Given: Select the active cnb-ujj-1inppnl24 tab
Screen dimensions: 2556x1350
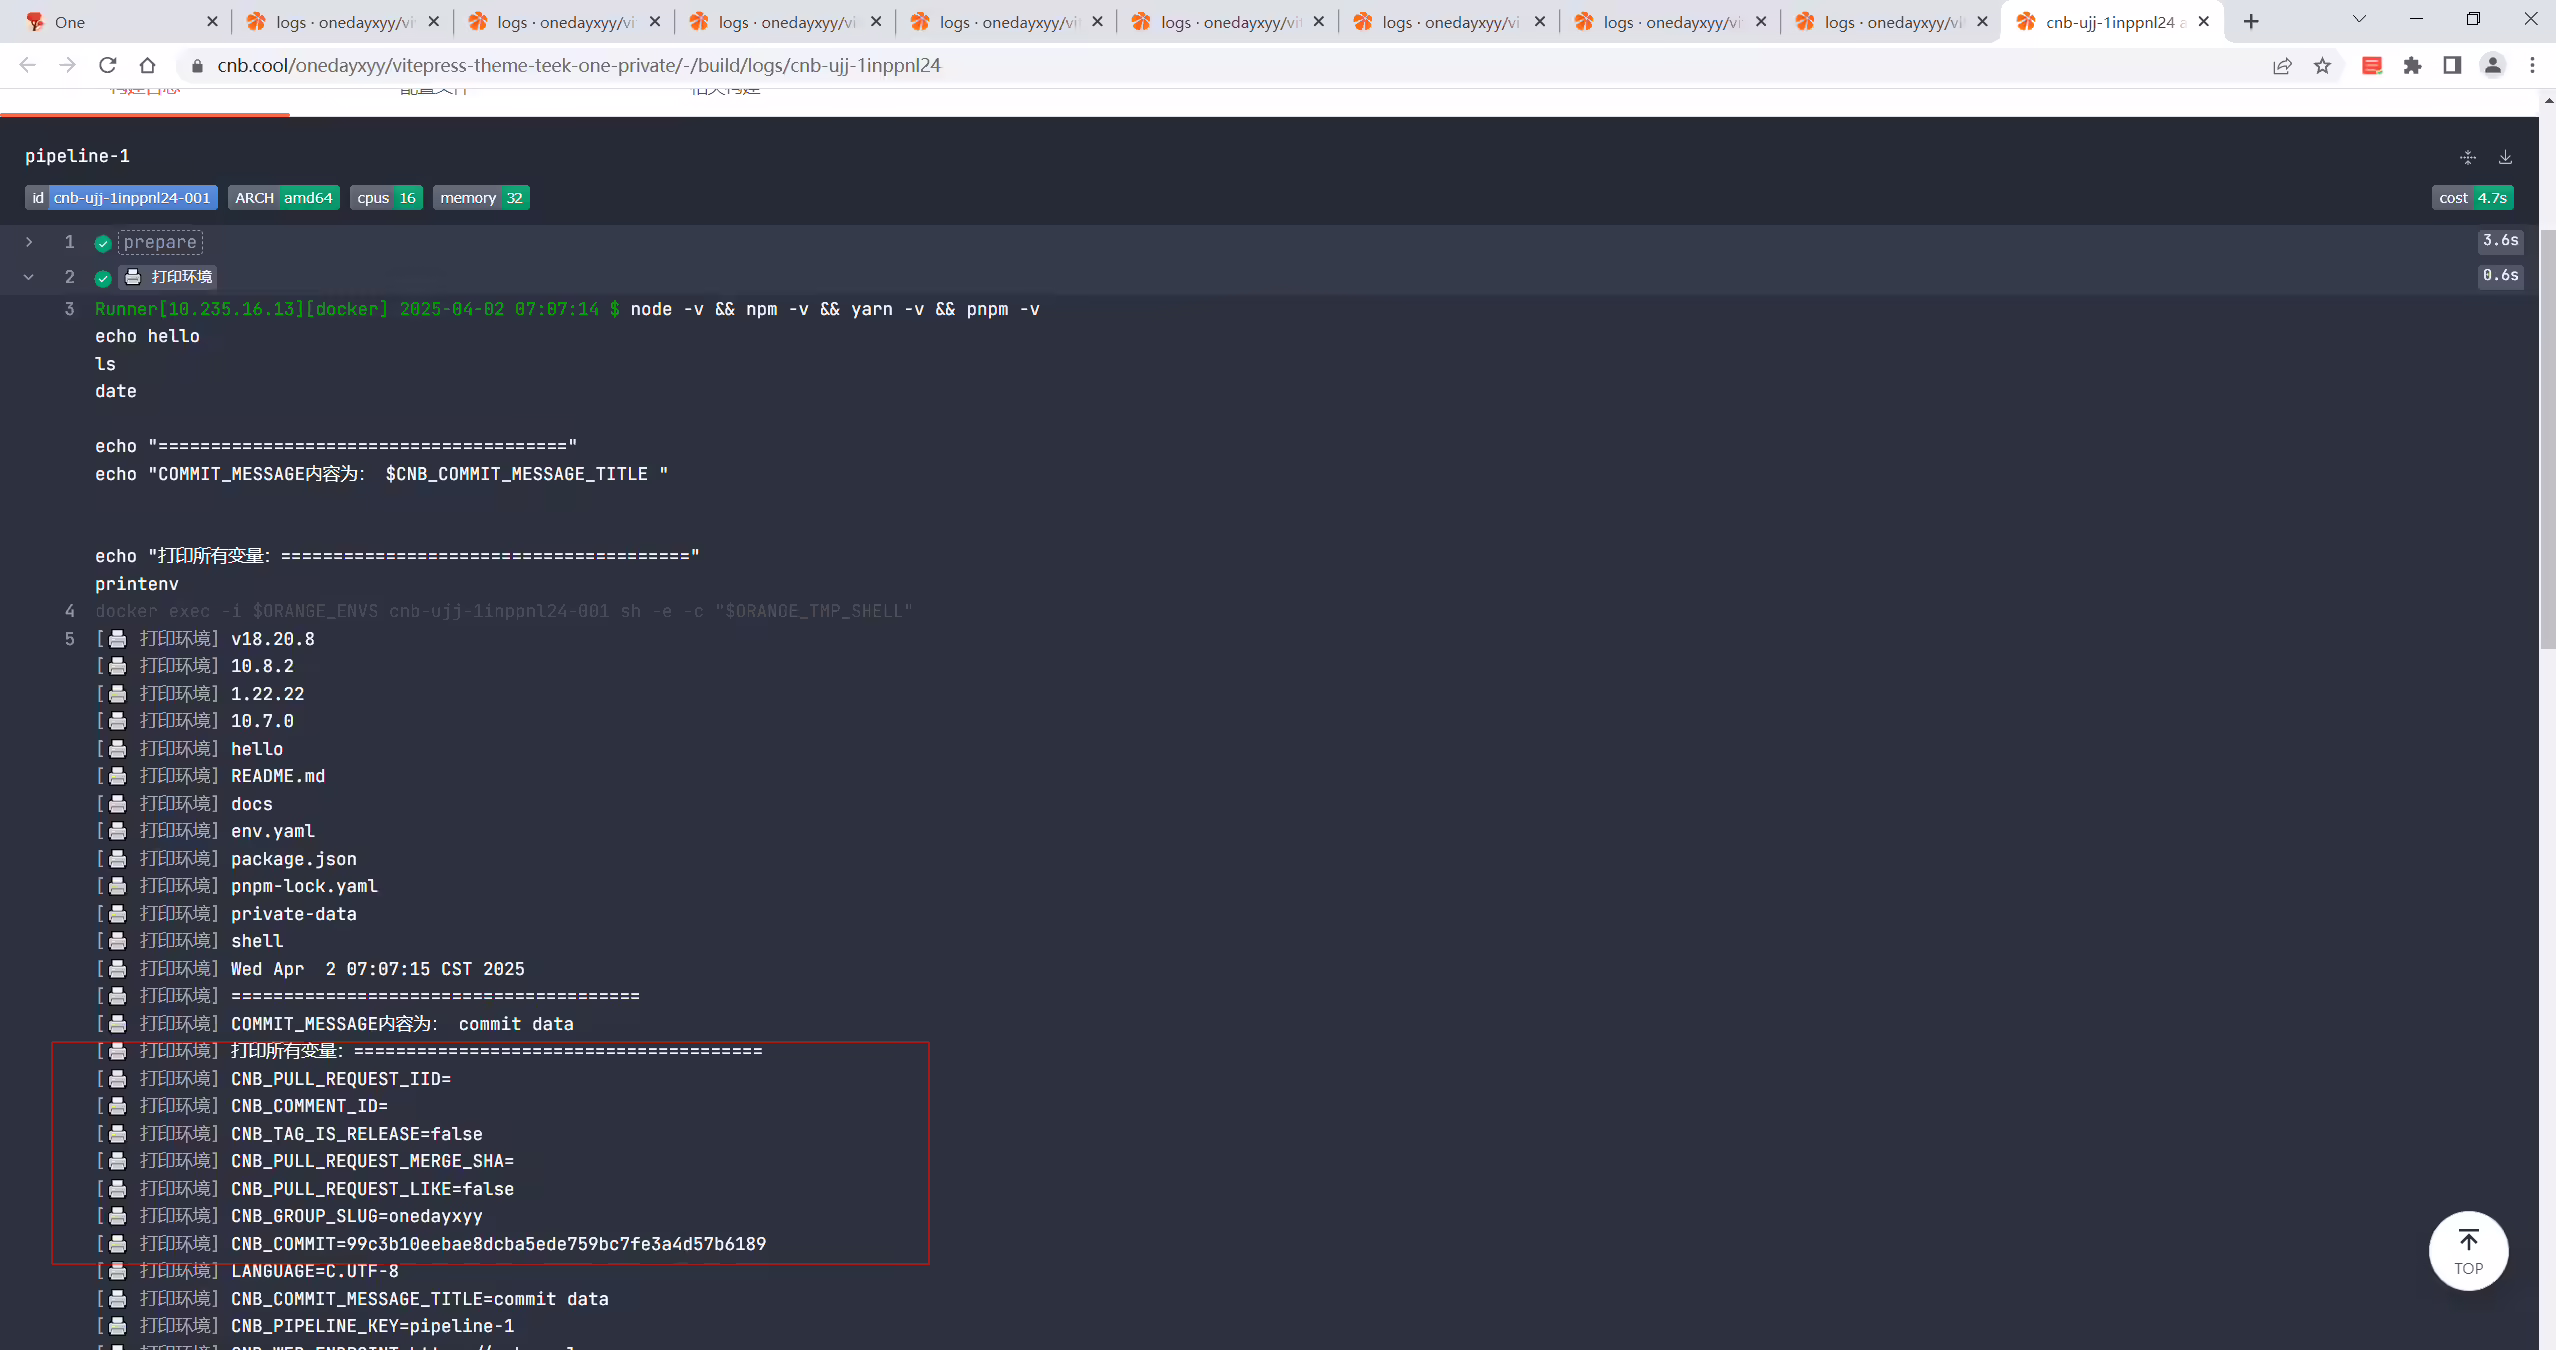Looking at the screenshot, I should [x=2110, y=22].
